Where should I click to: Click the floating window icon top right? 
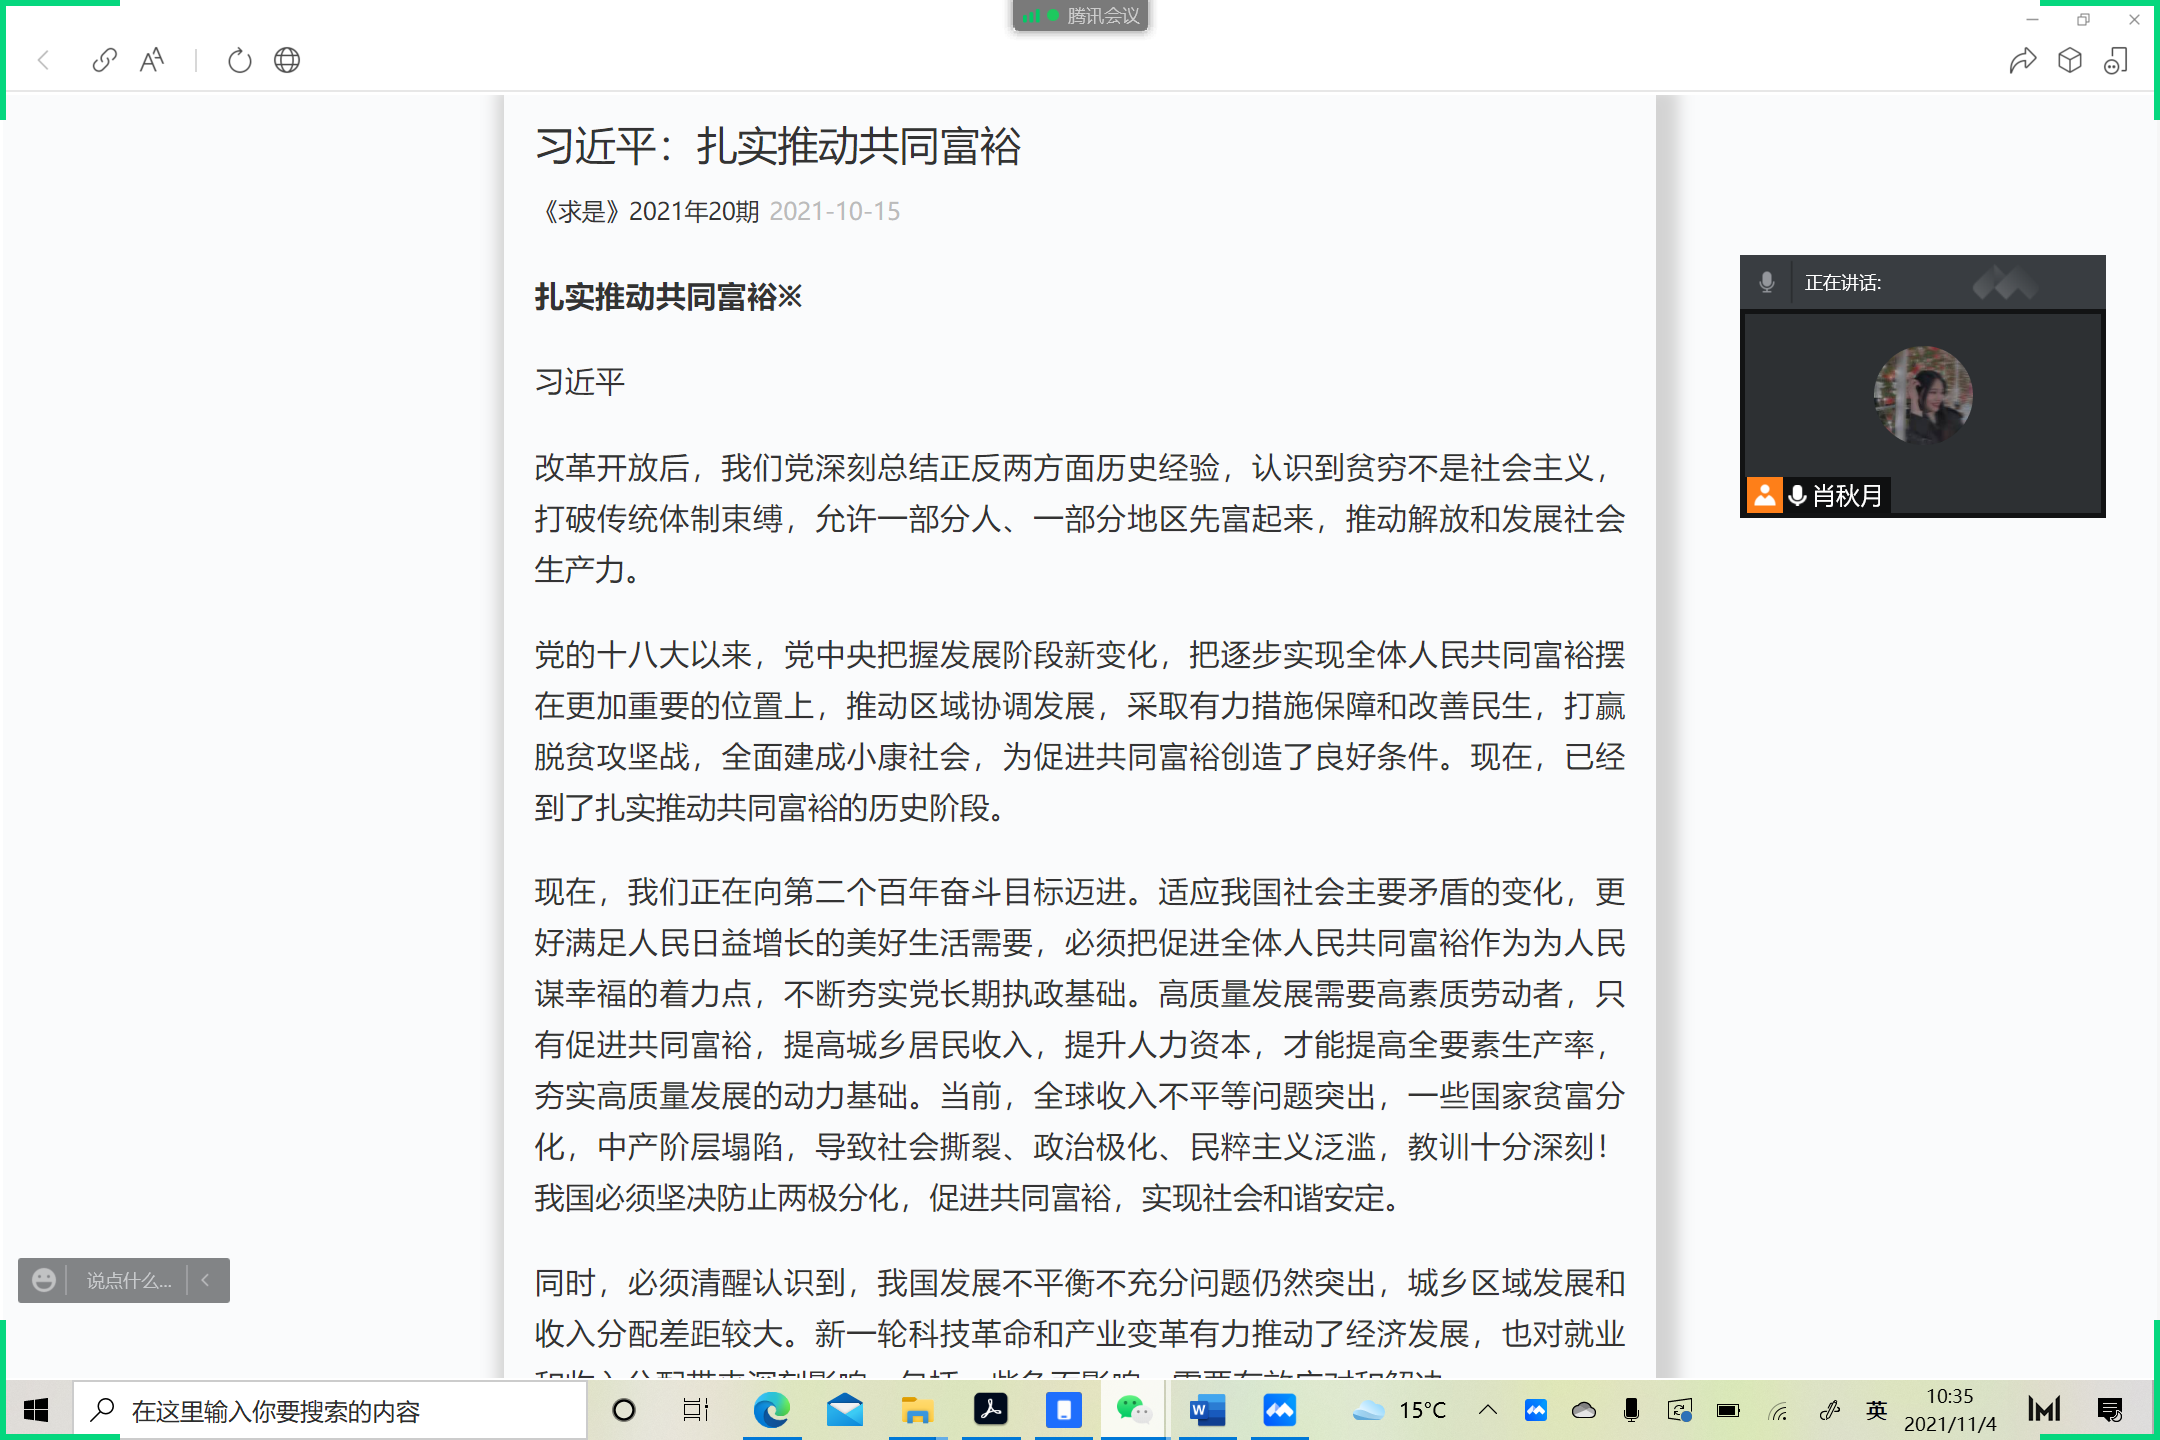[2116, 60]
